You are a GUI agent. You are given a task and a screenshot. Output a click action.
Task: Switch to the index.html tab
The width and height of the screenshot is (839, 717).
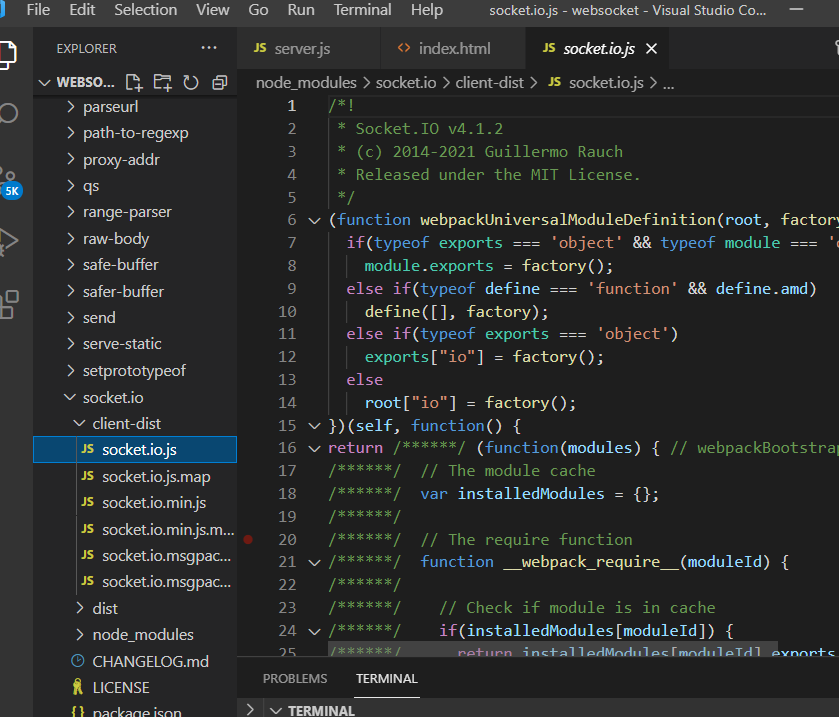point(454,48)
